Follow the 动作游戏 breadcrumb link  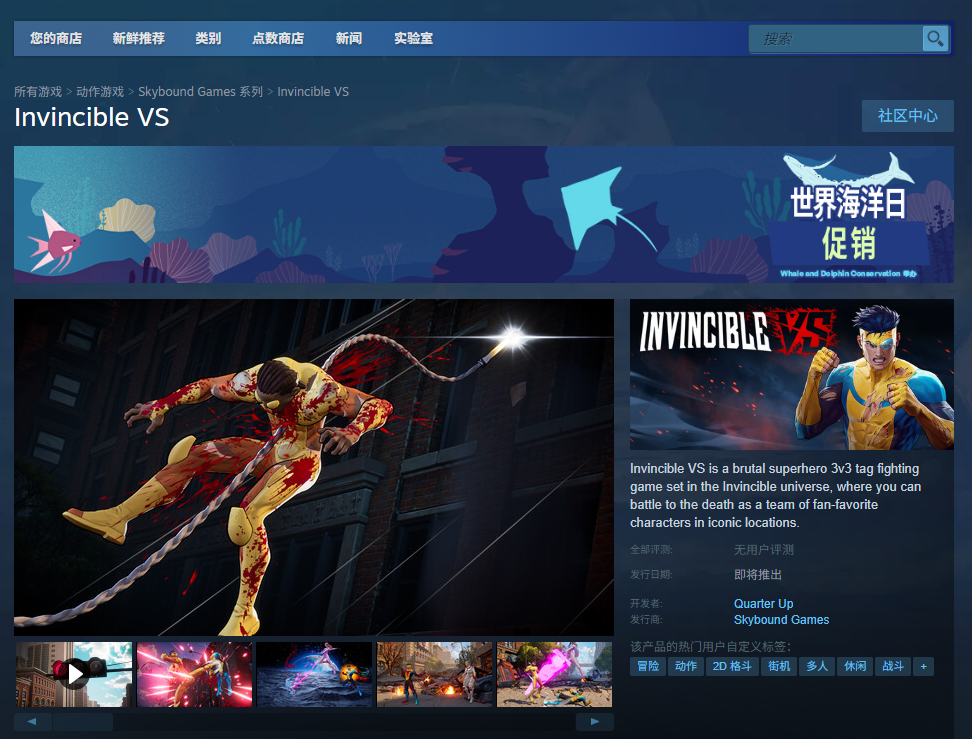pyautogui.click(x=100, y=92)
